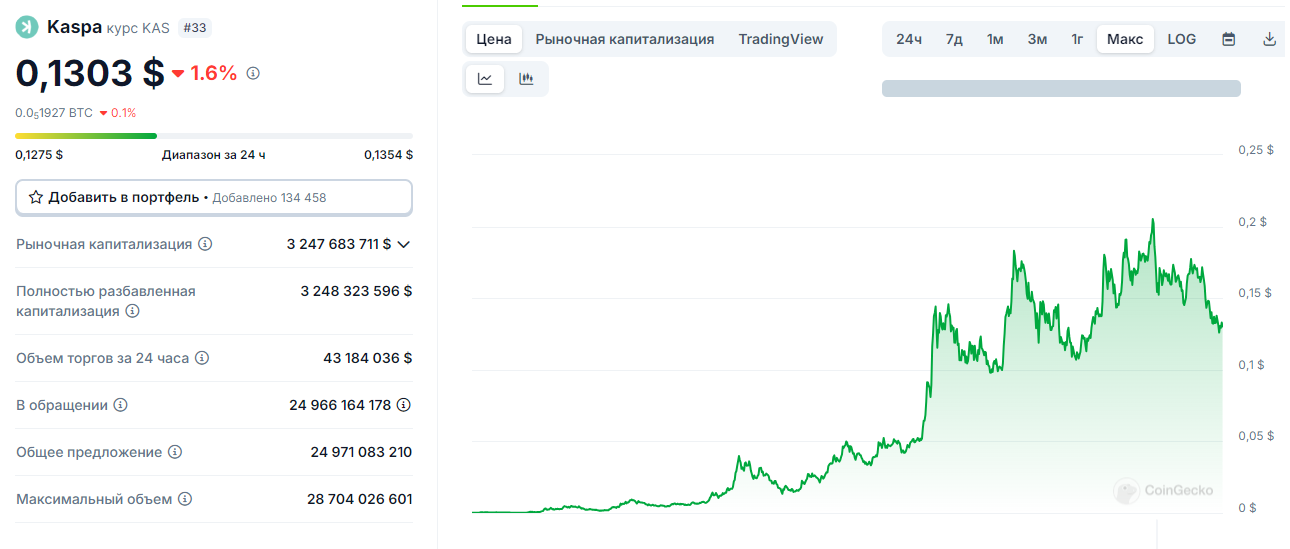Select the 1г time range
The height and width of the screenshot is (549, 1290).
1077,39
